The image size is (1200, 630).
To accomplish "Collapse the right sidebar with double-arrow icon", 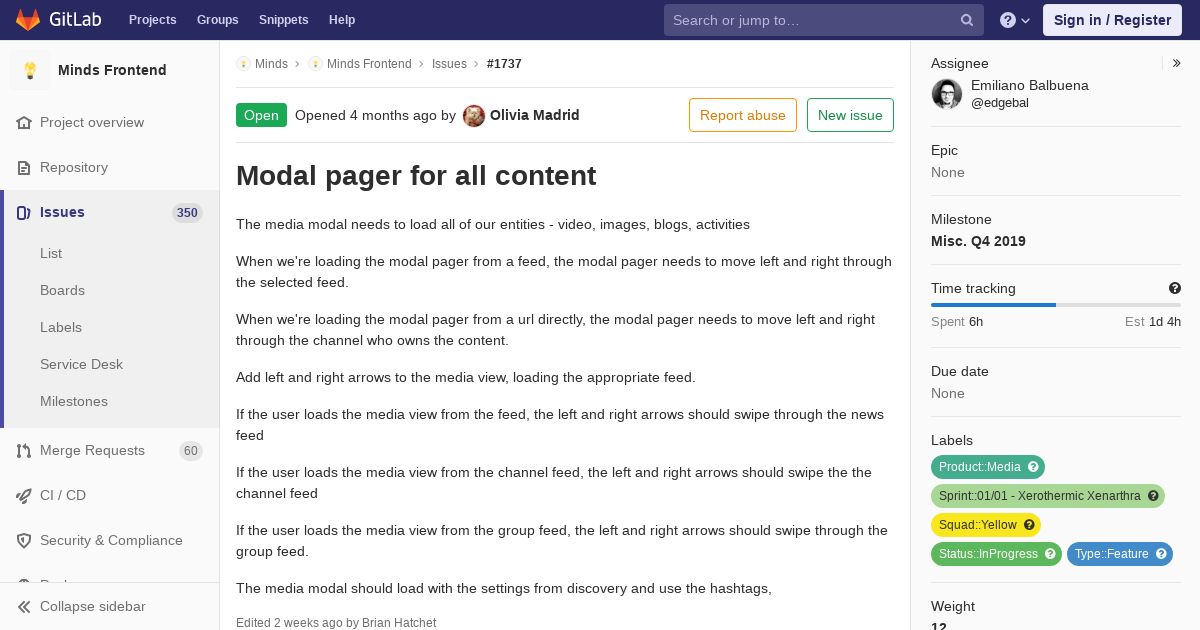I will [x=1177, y=63].
